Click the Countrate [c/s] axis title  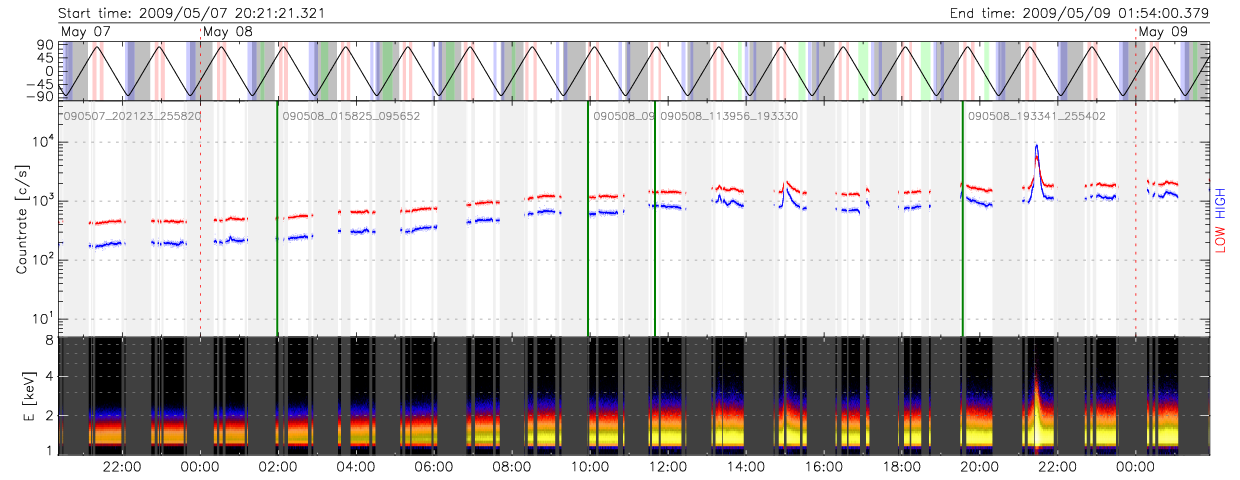click(21, 220)
